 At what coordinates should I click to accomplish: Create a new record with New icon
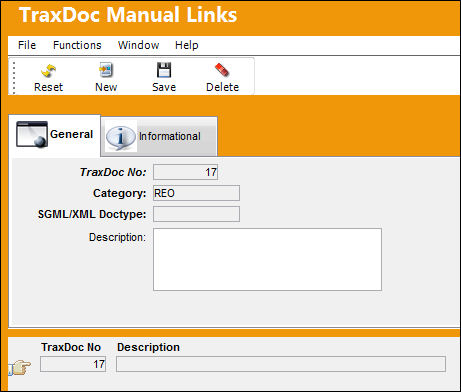click(x=106, y=70)
